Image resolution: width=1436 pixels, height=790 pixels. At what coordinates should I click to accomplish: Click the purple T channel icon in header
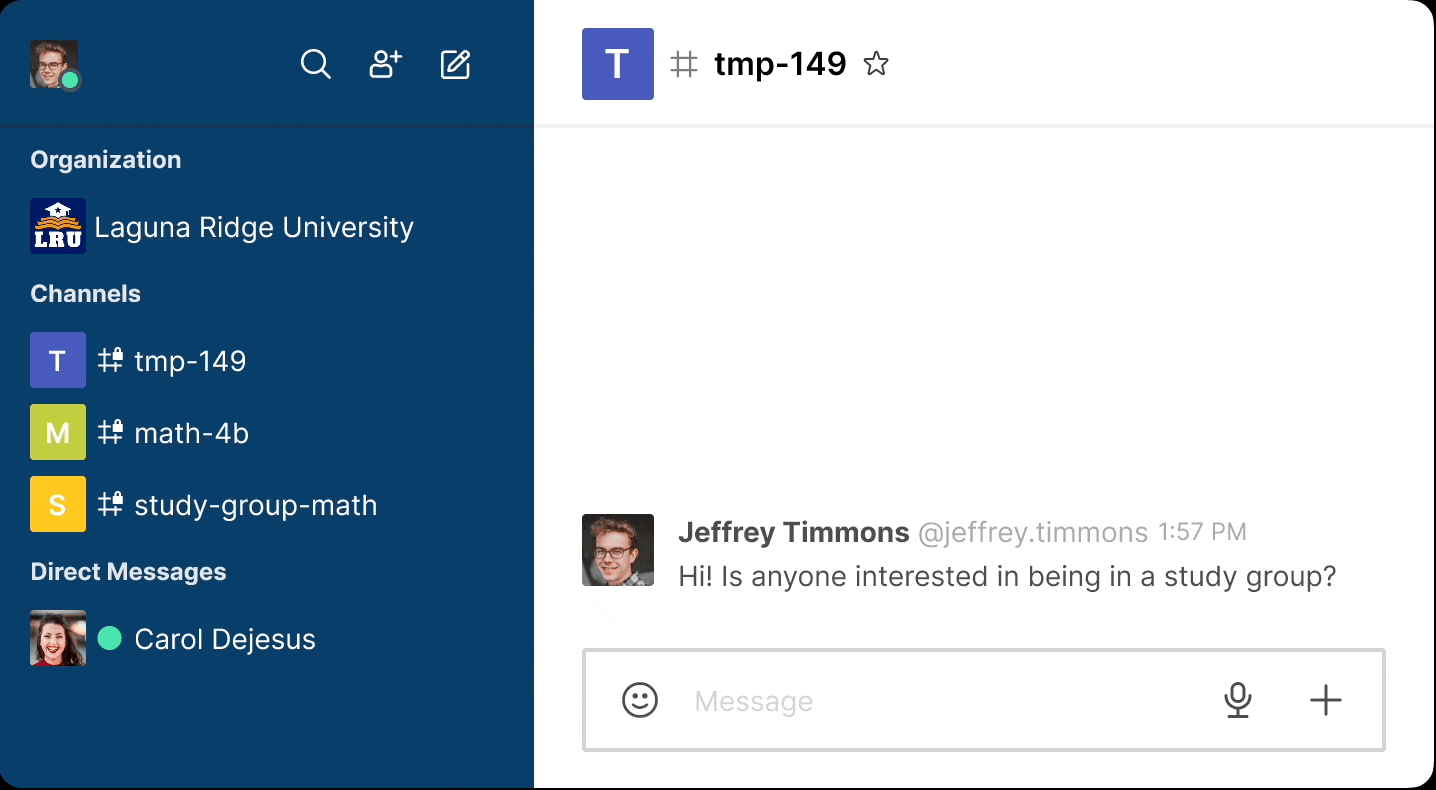[618, 65]
